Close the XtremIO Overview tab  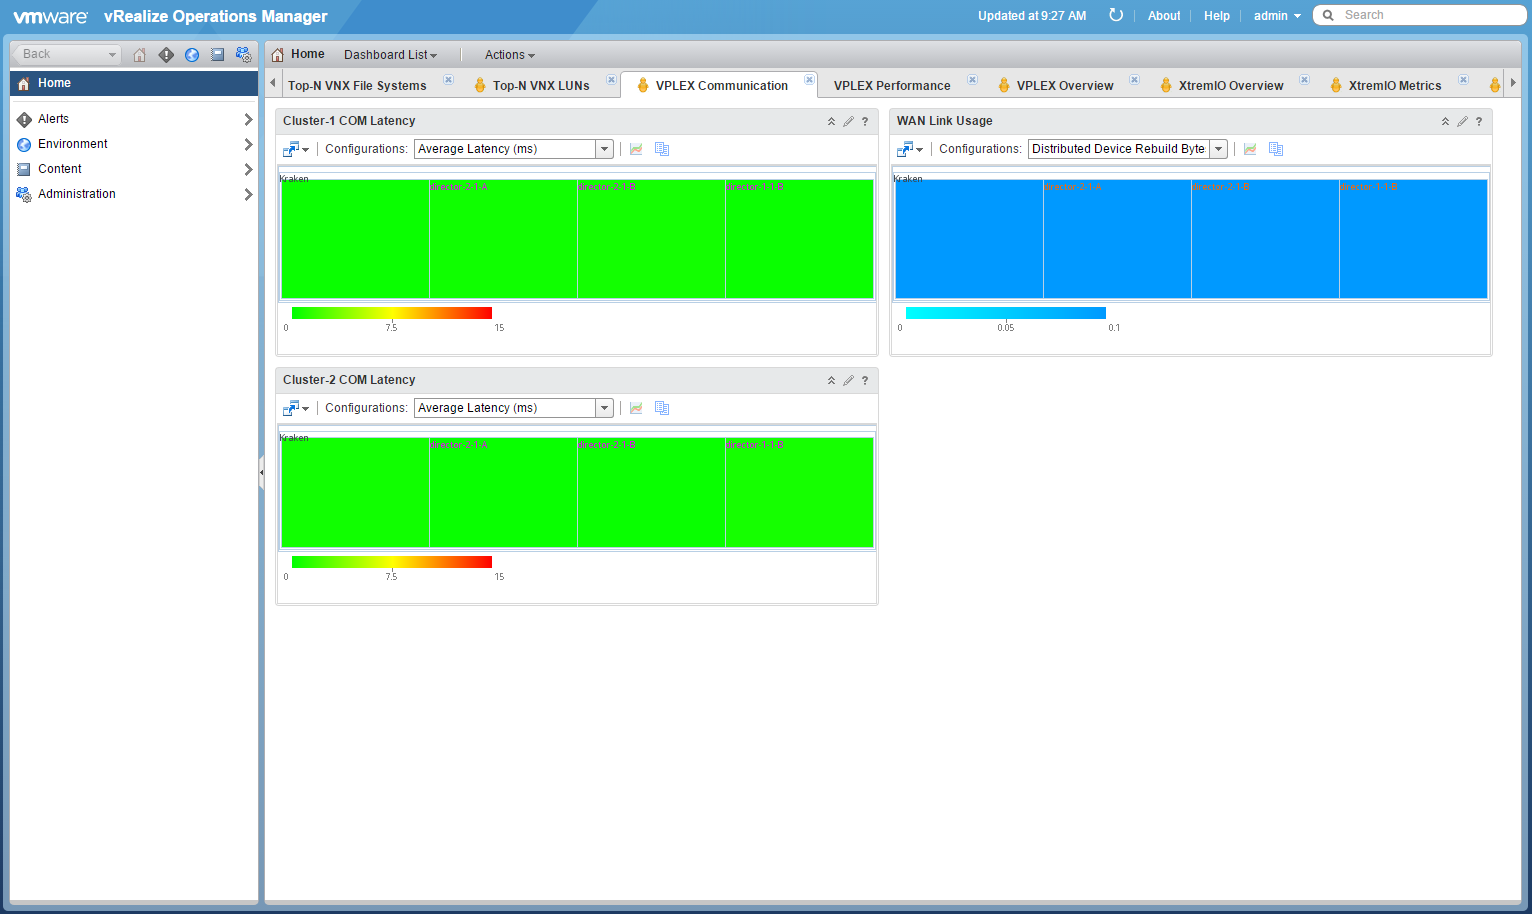(x=1305, y=80)
